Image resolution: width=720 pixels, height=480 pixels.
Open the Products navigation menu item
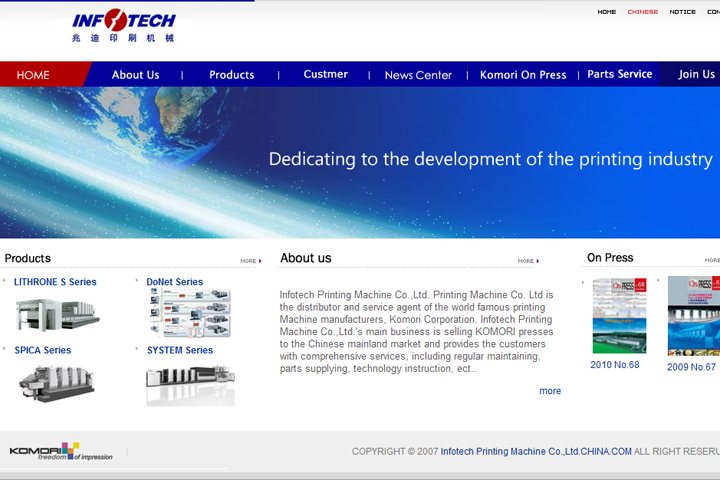point(231,75)
